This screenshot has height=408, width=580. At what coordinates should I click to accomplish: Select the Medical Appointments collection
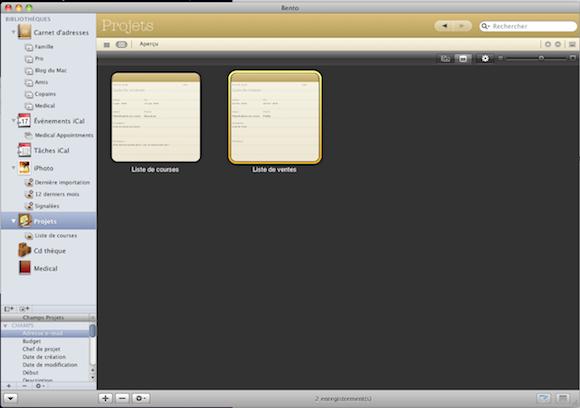tap(59, 135)
